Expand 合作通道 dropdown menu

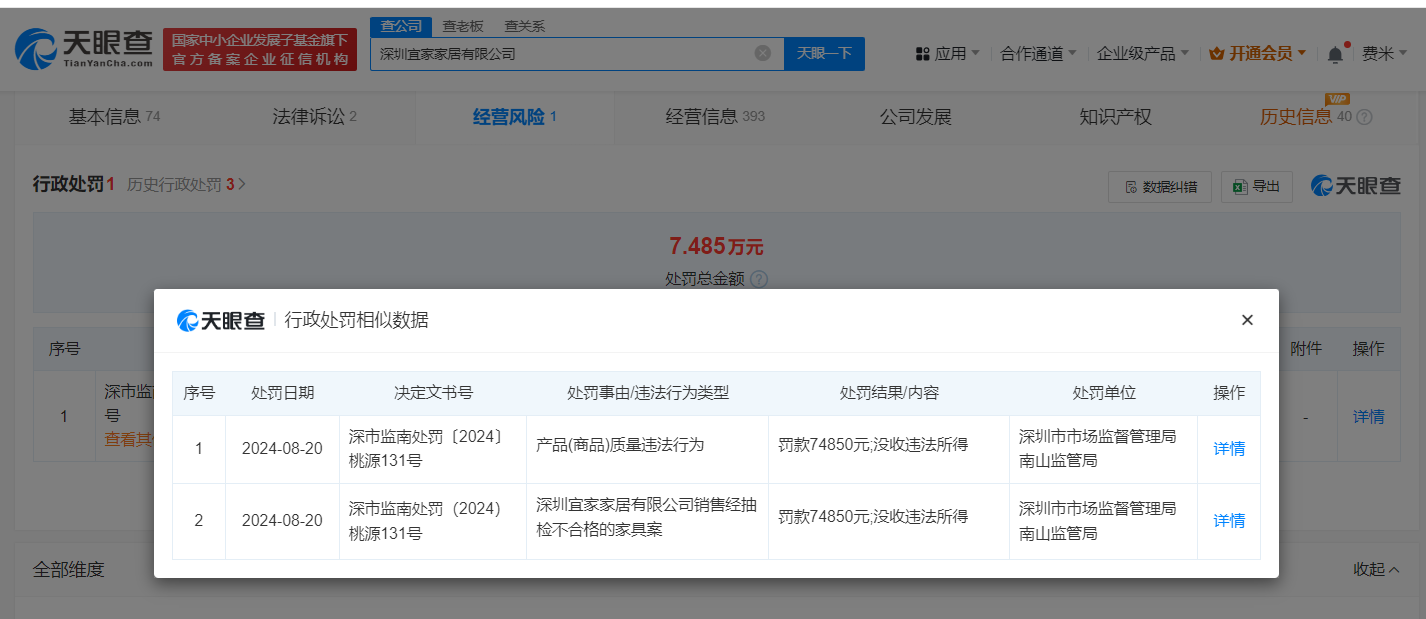(1038, 54)
